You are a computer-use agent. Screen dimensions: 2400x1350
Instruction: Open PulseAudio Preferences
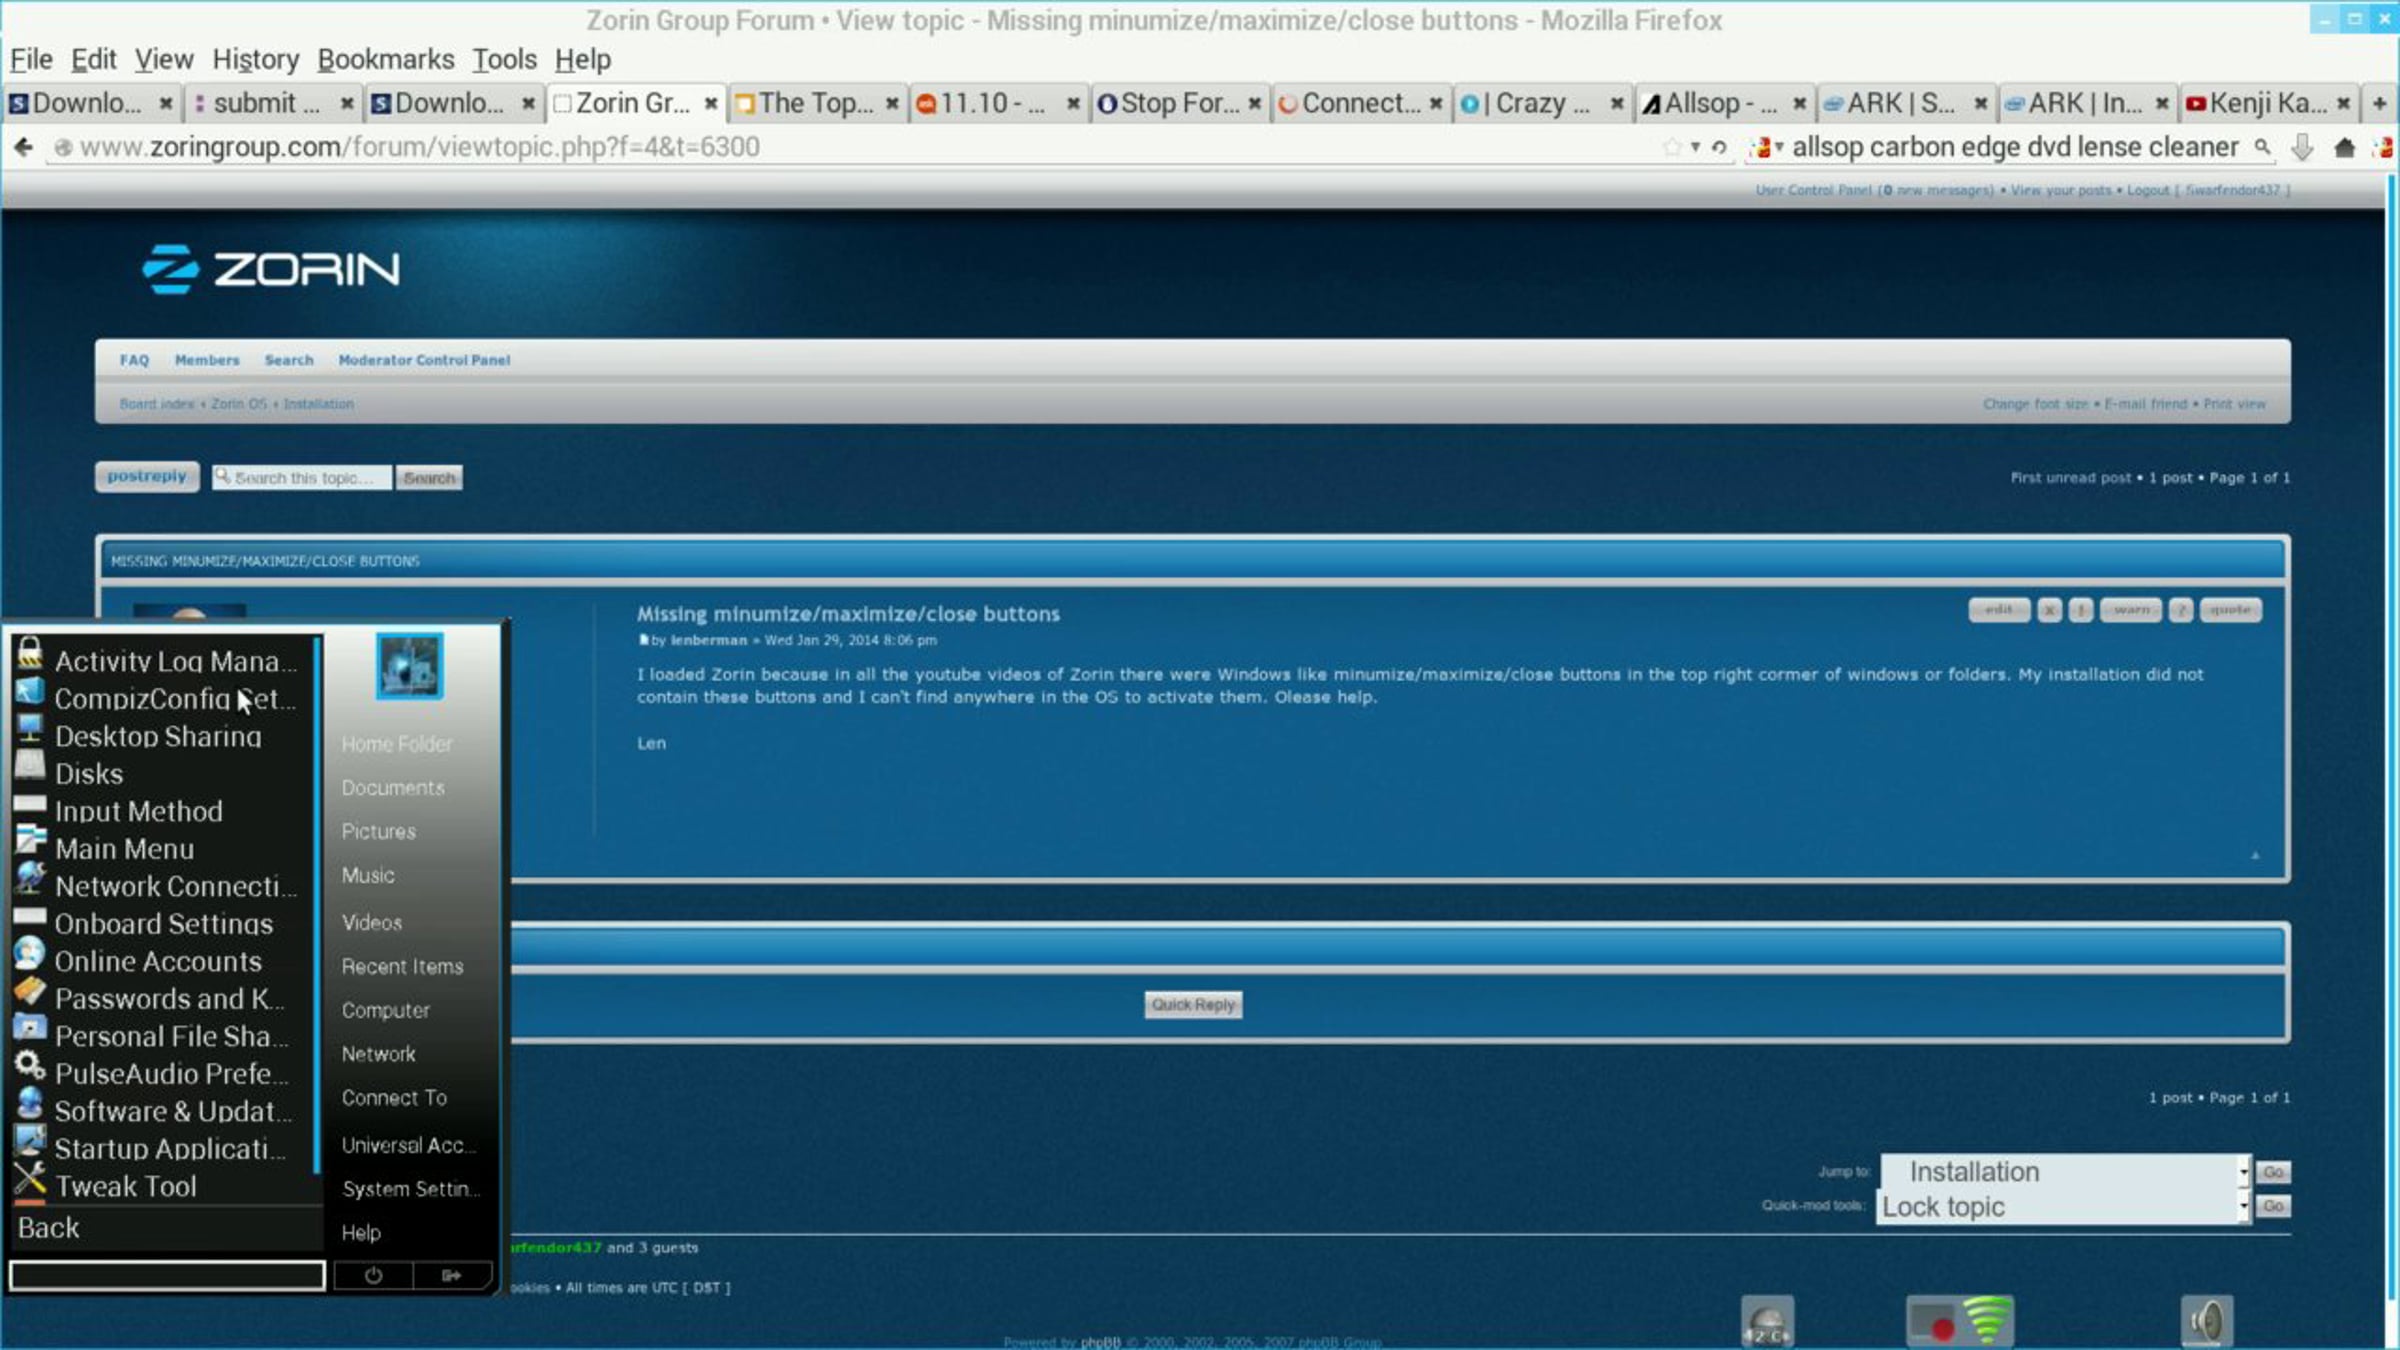pyautogui.click(x=165, y=1073)
